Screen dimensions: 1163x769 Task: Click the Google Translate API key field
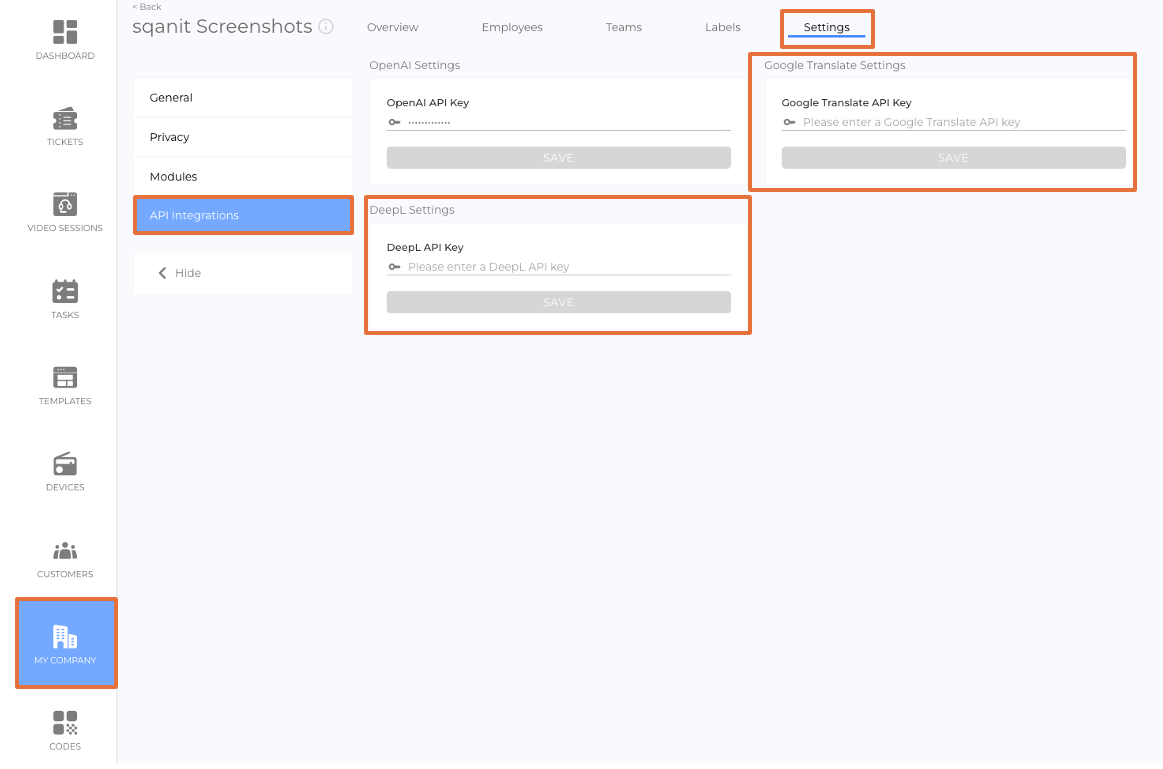pos(960,122)
